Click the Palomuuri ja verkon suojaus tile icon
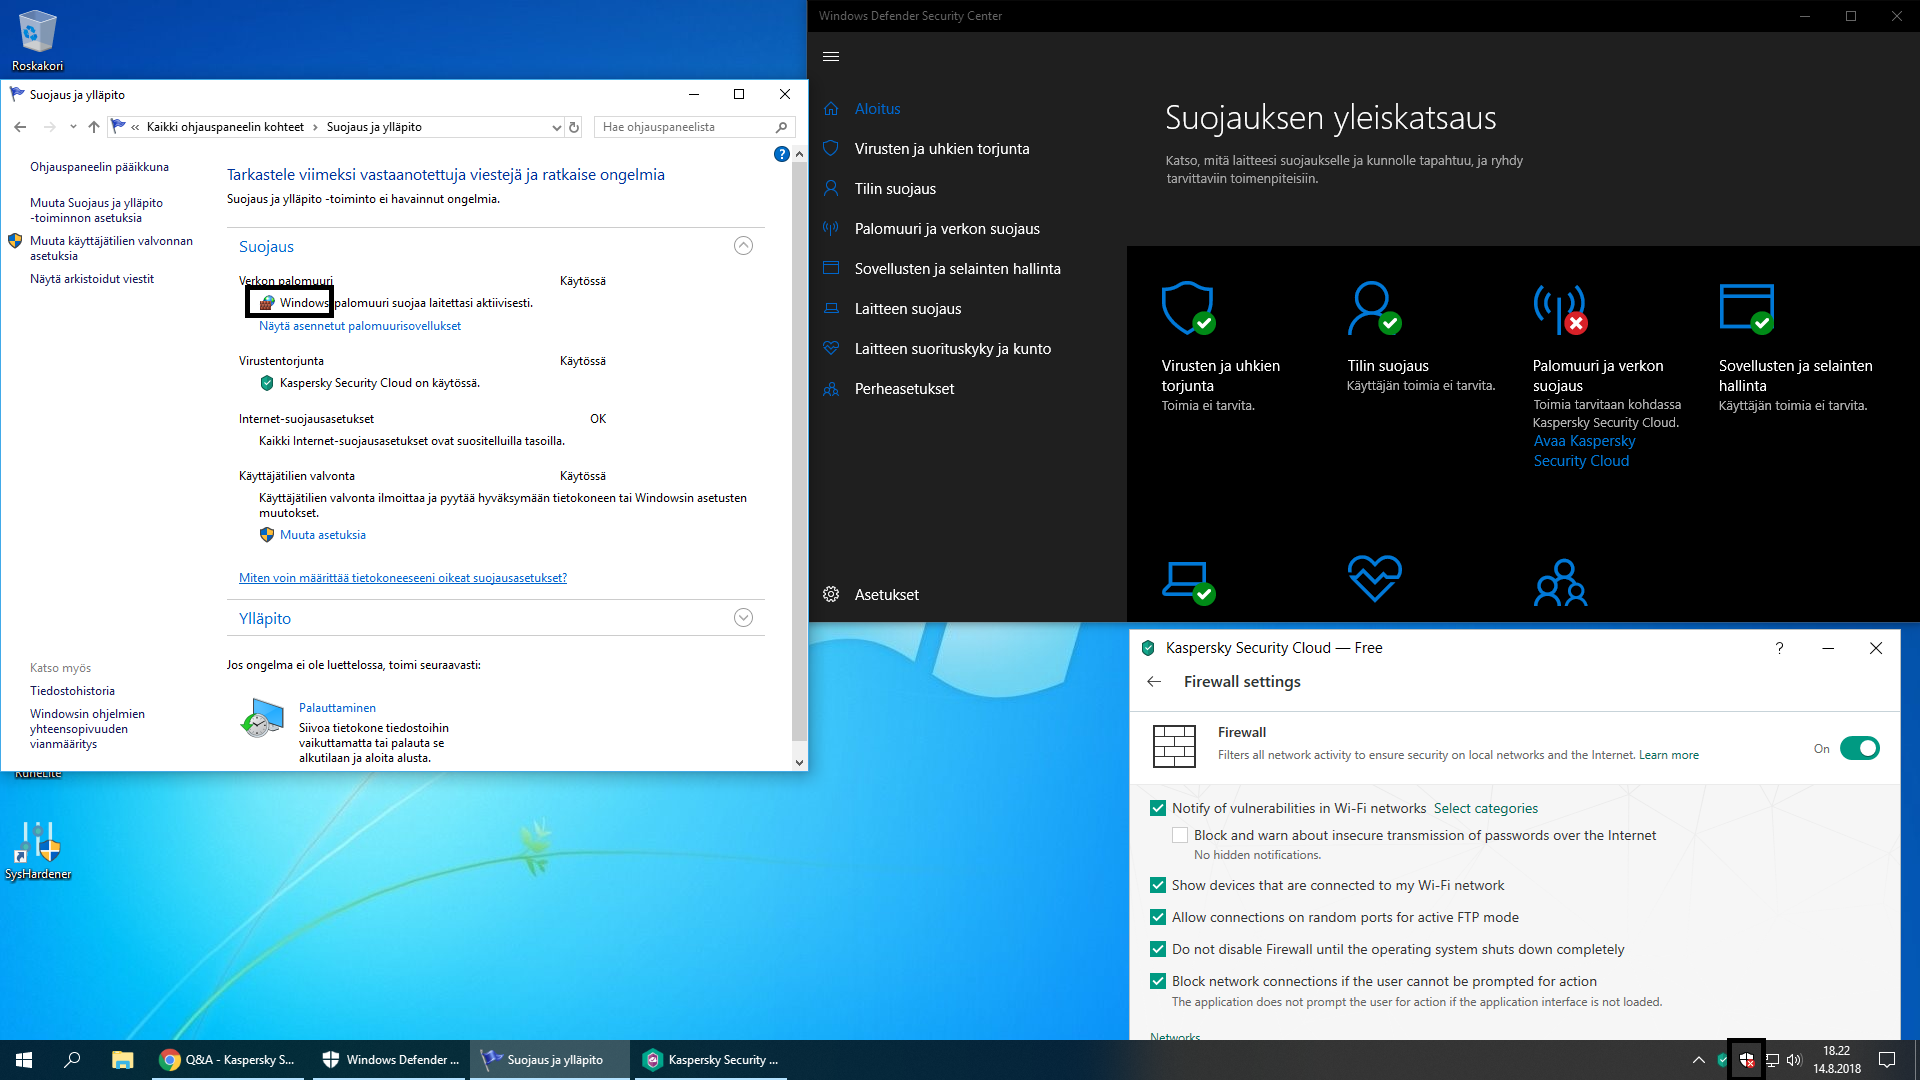Screen dimensions: 1920x1080 coord(1560,309)
